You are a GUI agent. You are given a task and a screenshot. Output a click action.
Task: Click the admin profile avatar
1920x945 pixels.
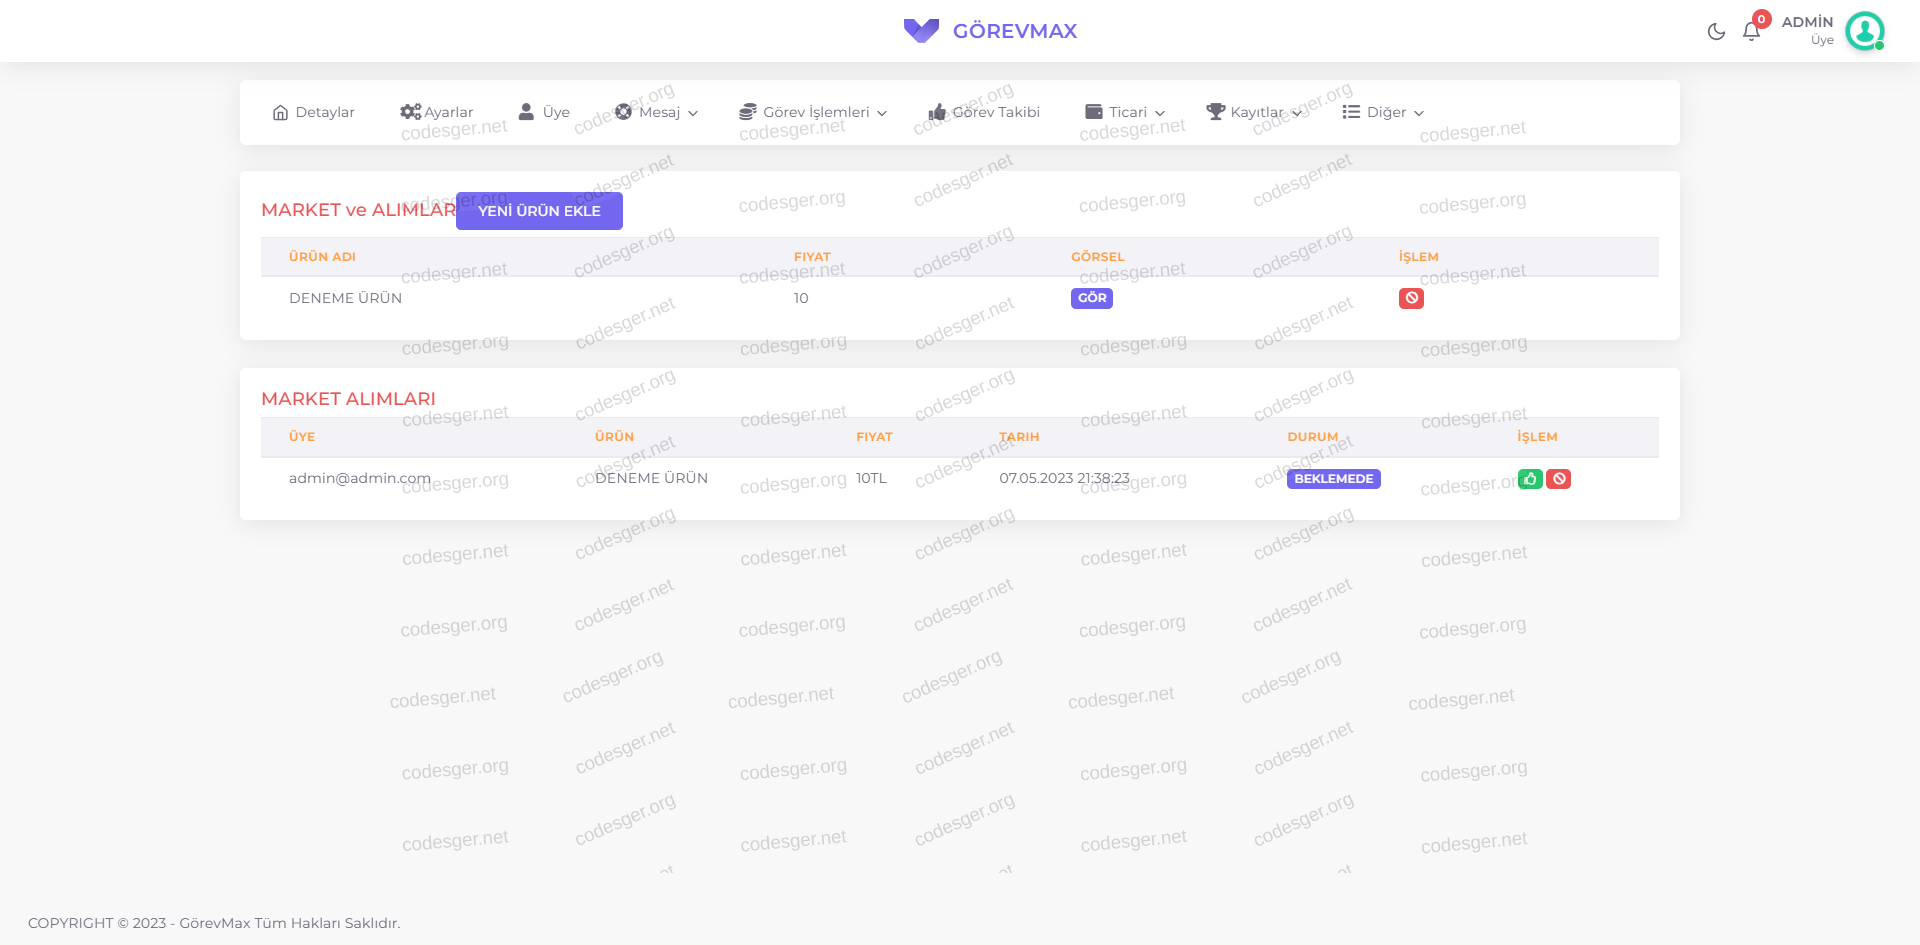[x=1864, y=31]
